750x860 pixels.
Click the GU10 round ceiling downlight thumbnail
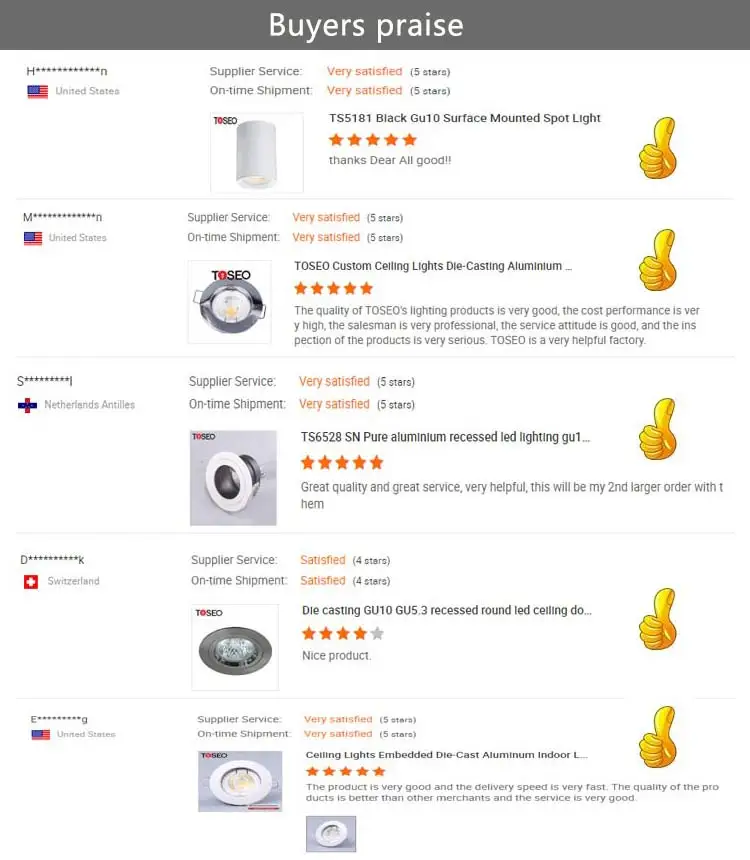[x=235, y=646]
